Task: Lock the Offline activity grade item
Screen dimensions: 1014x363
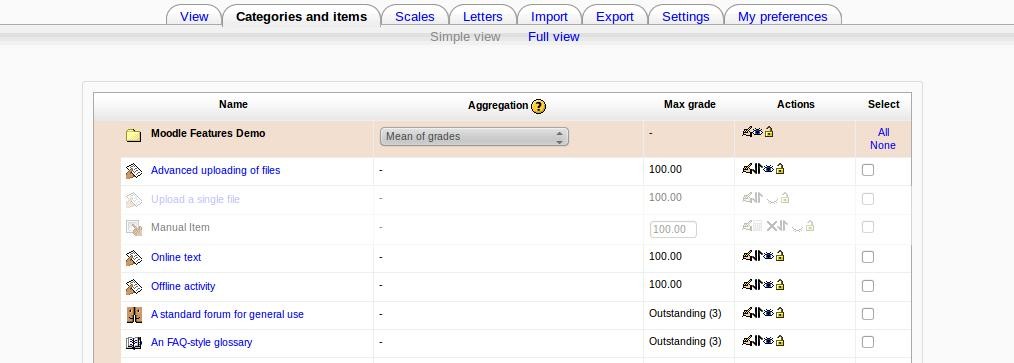Action: pyautogui.click(x=780, y=284)
